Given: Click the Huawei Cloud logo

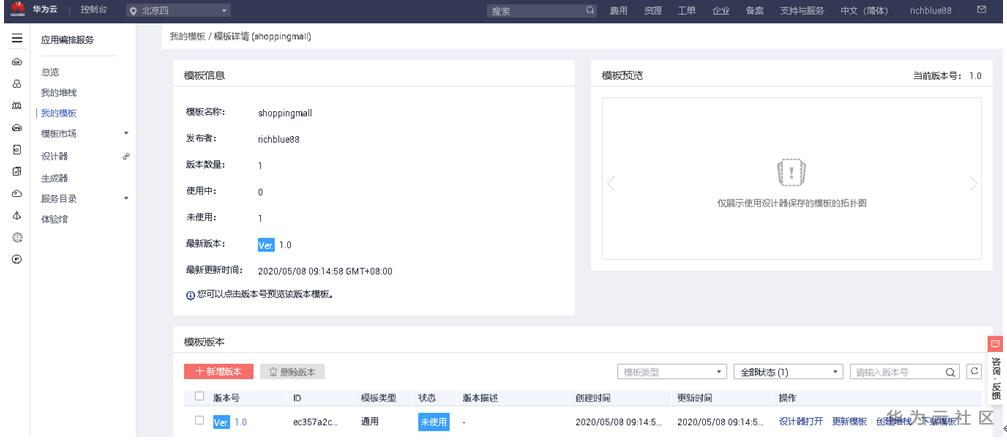Looking at the screenshot, I should click(x=17, y=10).
